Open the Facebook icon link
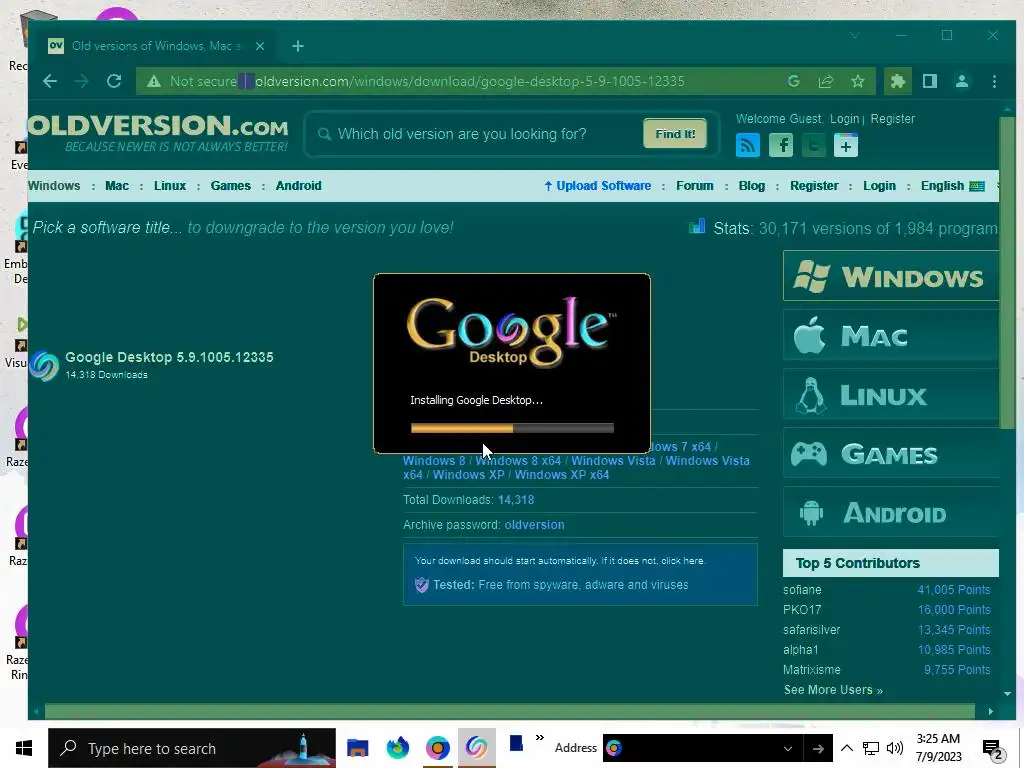Image resolution: width=1024 pixels, height=768 pixels. [x=780, y=145]
